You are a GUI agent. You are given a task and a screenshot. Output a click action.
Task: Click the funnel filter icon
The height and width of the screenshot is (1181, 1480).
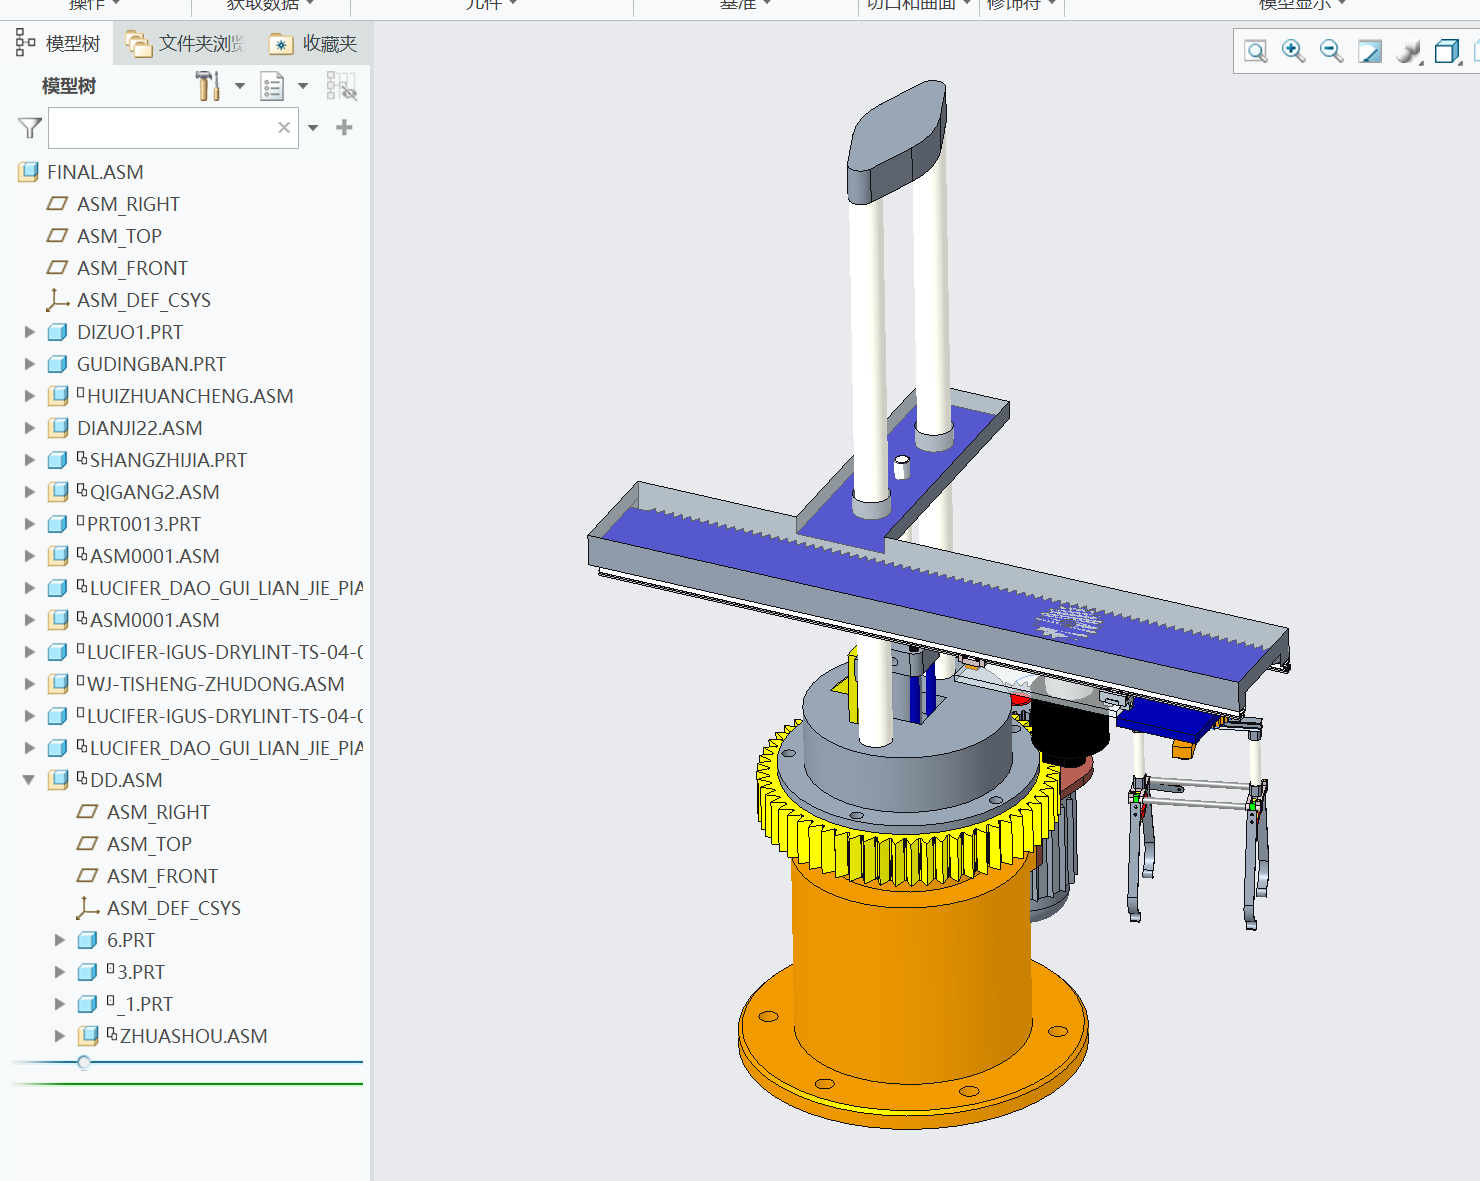point(30,128)
